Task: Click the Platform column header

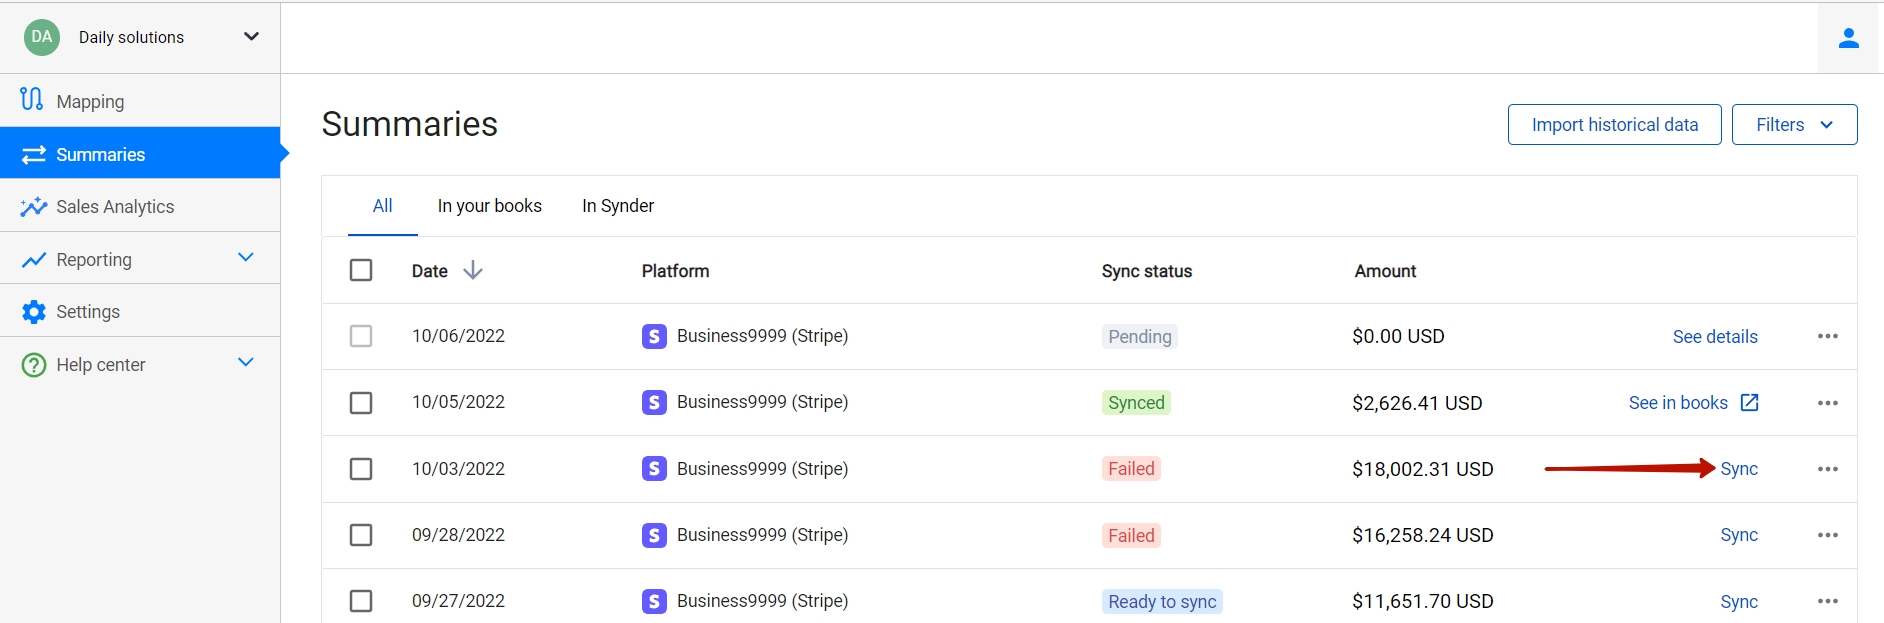Action: [x=676, y=271]
